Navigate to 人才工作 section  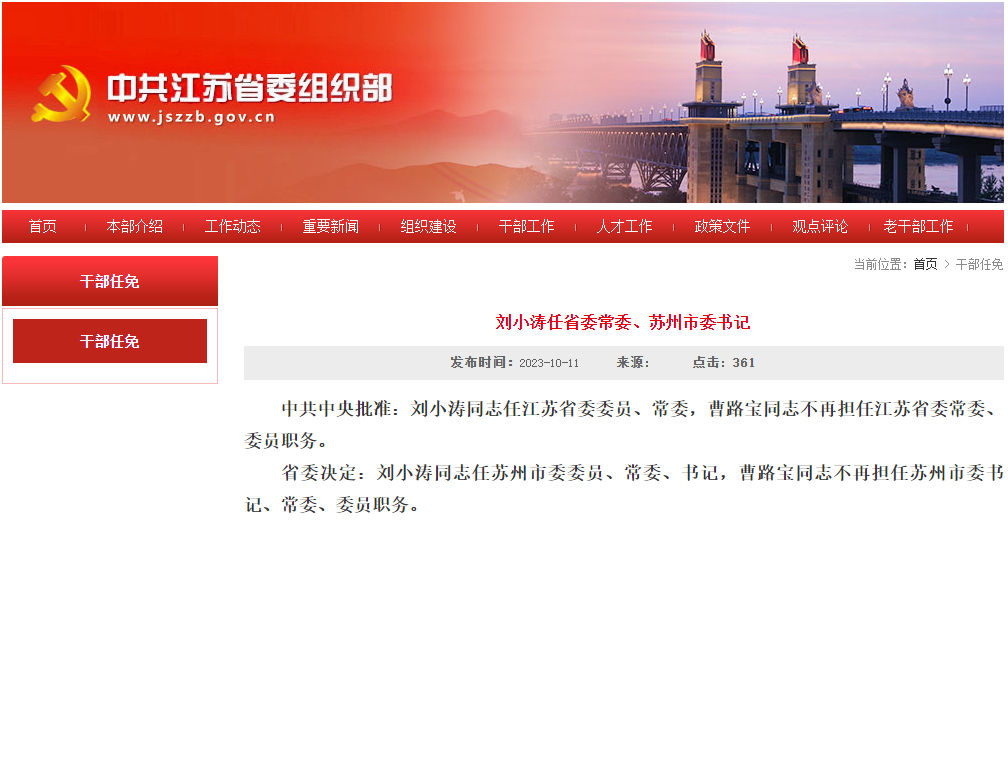624,226
